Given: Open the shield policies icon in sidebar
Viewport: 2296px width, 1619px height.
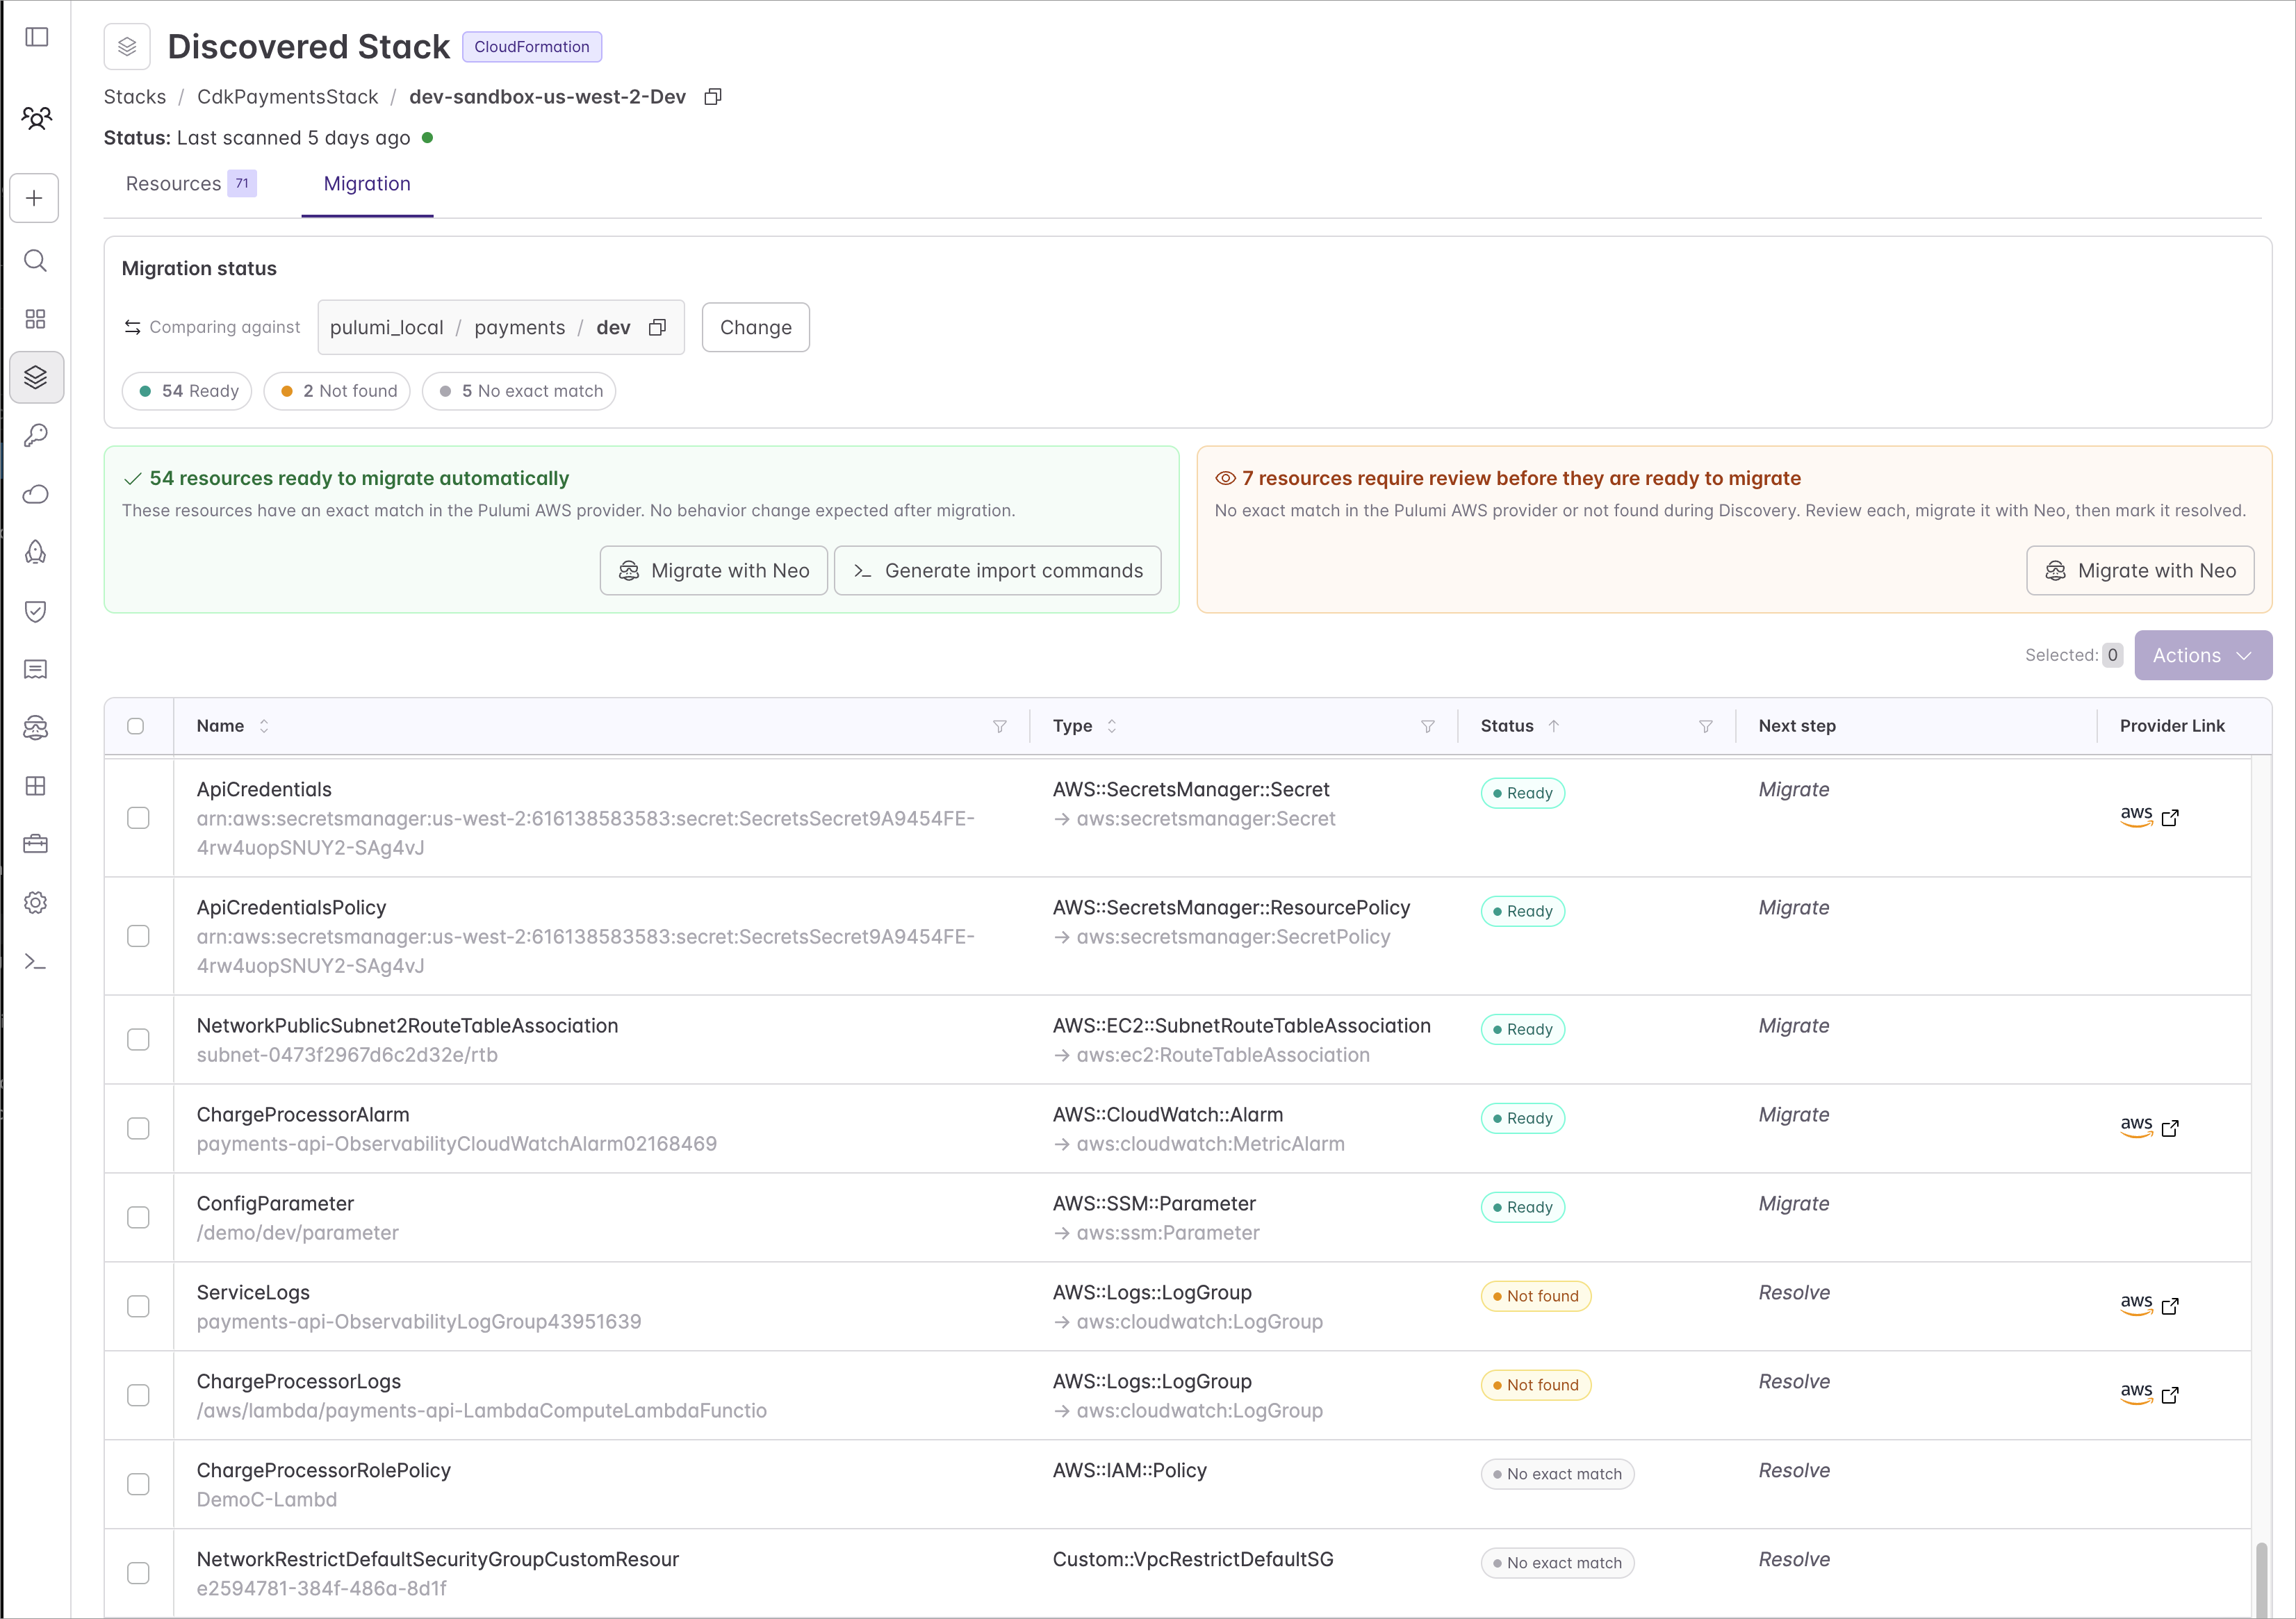Looking at the screenshot, I should 35,611.
